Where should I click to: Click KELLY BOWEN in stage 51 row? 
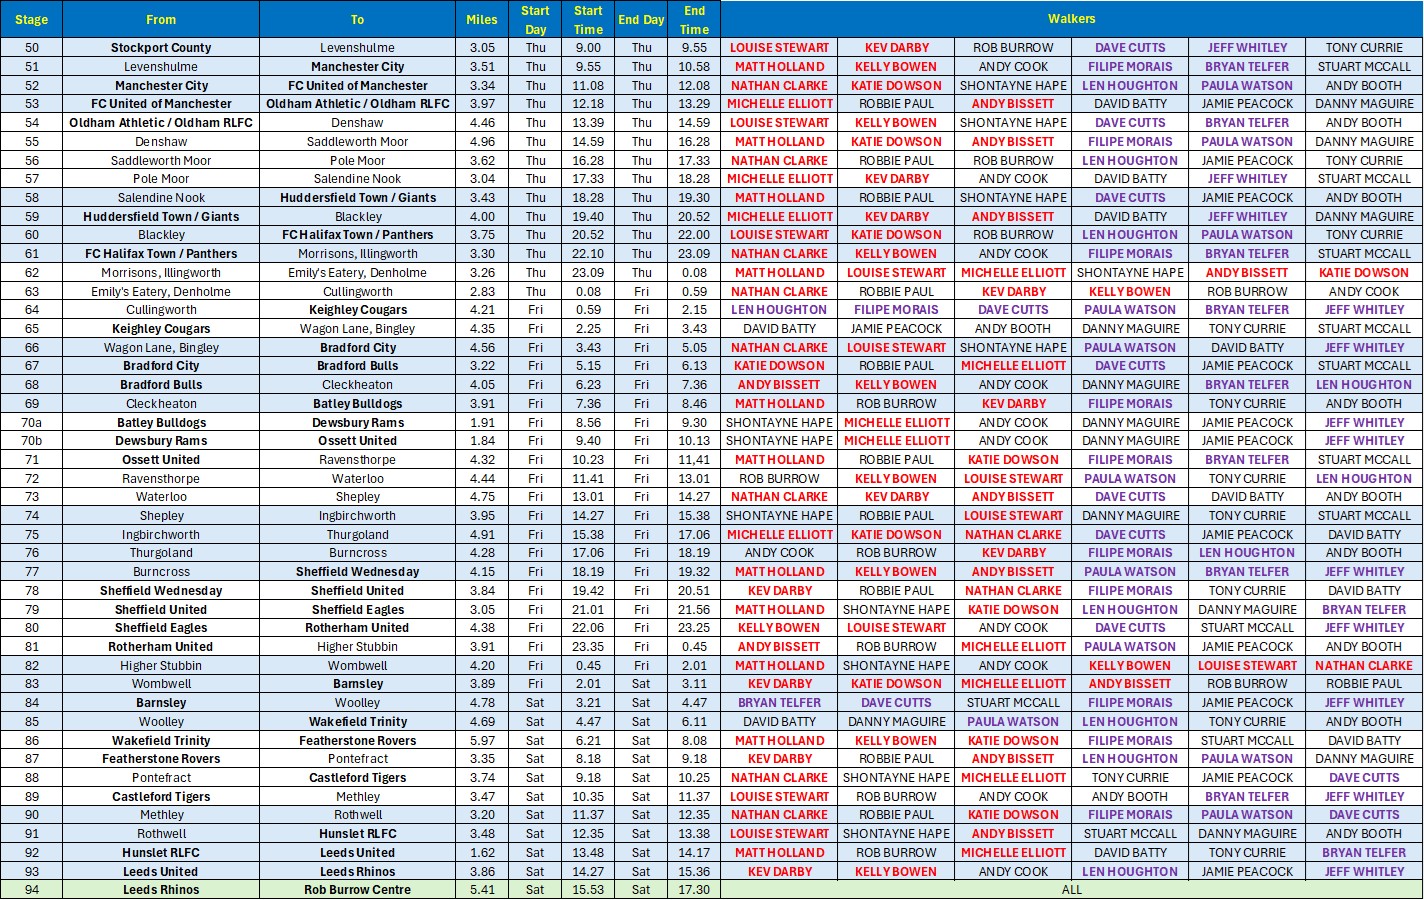pyautogui.click(x=896, y=67)
